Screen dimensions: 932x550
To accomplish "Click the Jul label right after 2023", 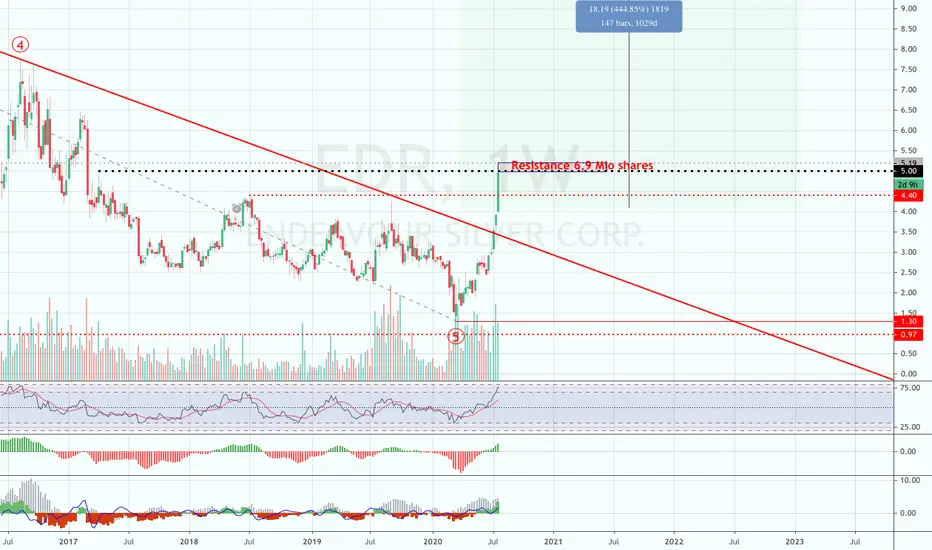I will 855,542.
